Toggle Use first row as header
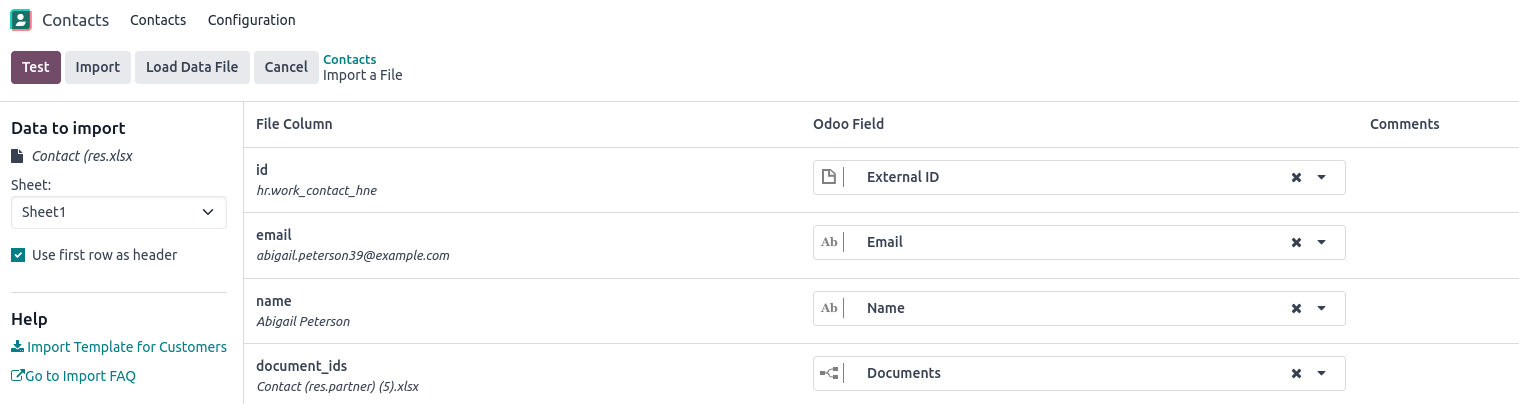Viewport: 1519px width, 404px height. (x=18, y=255)
